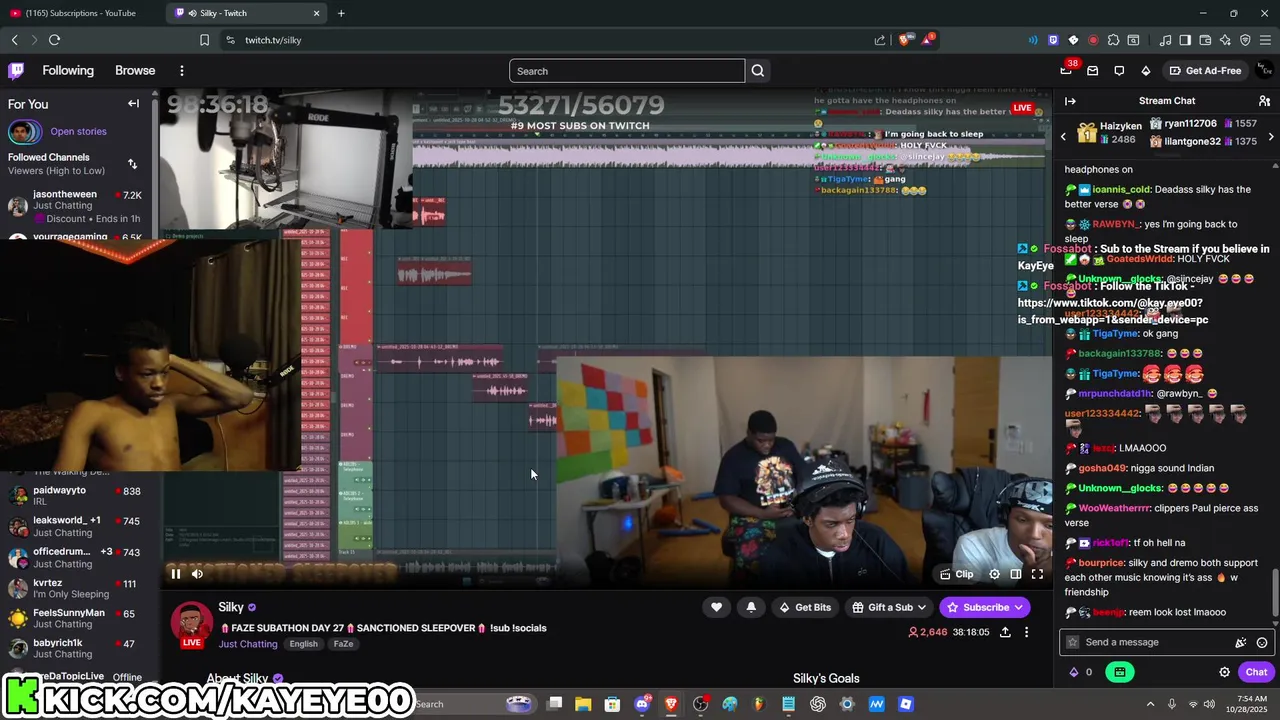This screenshot has height=720, width=1280.
Task: Click the Browse nav item
Action: coord(135,71)
